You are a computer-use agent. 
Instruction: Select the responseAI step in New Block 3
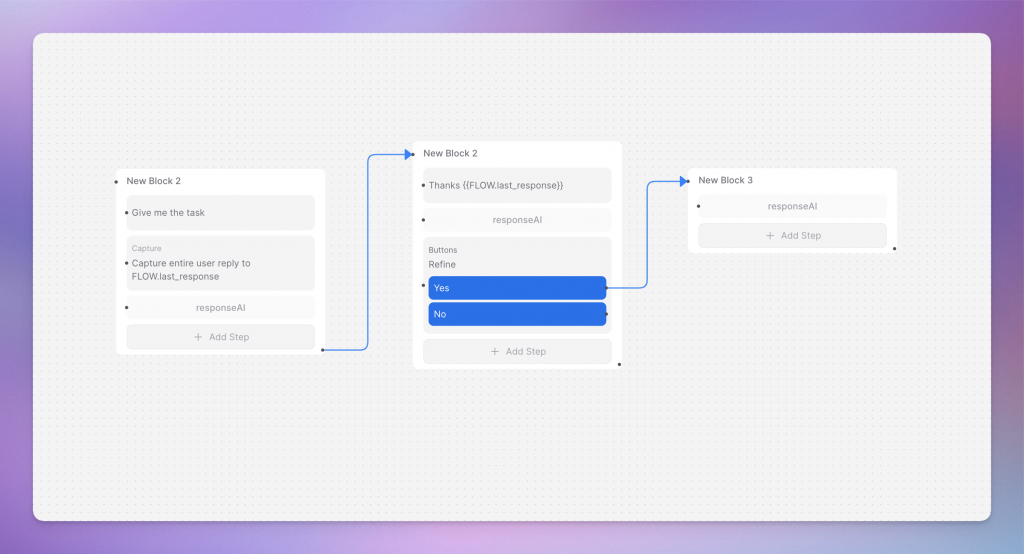(792, 206)
